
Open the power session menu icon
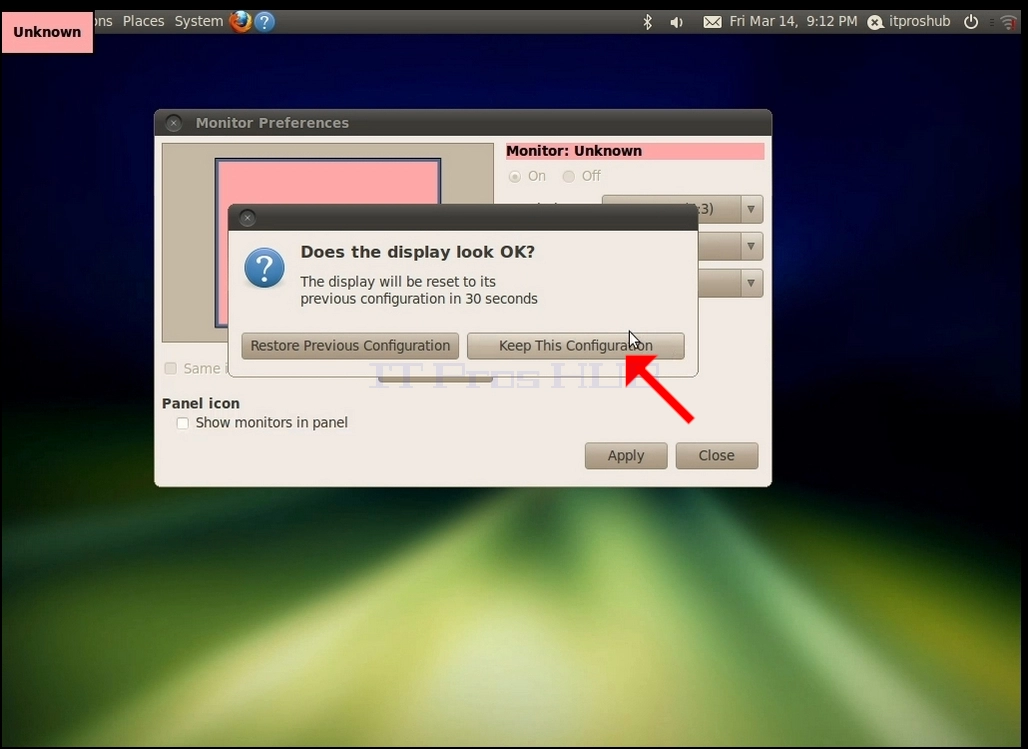pos(971,22)
